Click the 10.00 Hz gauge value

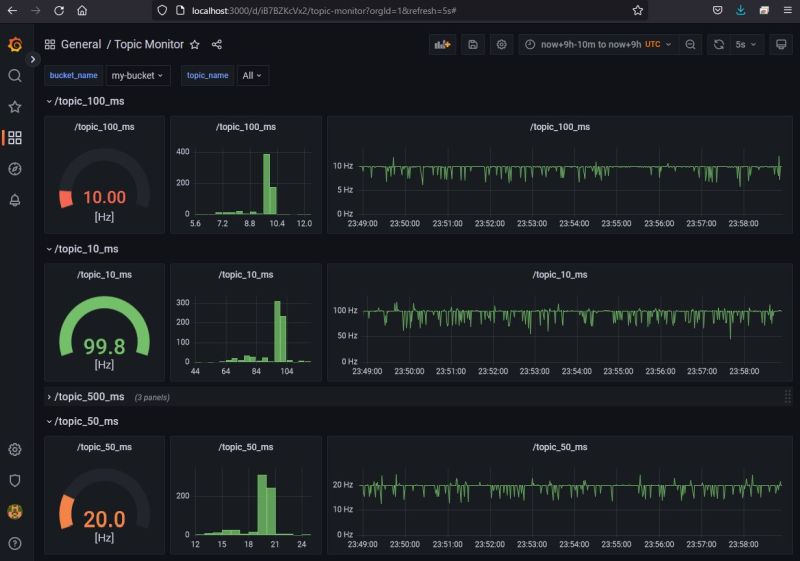105,197
